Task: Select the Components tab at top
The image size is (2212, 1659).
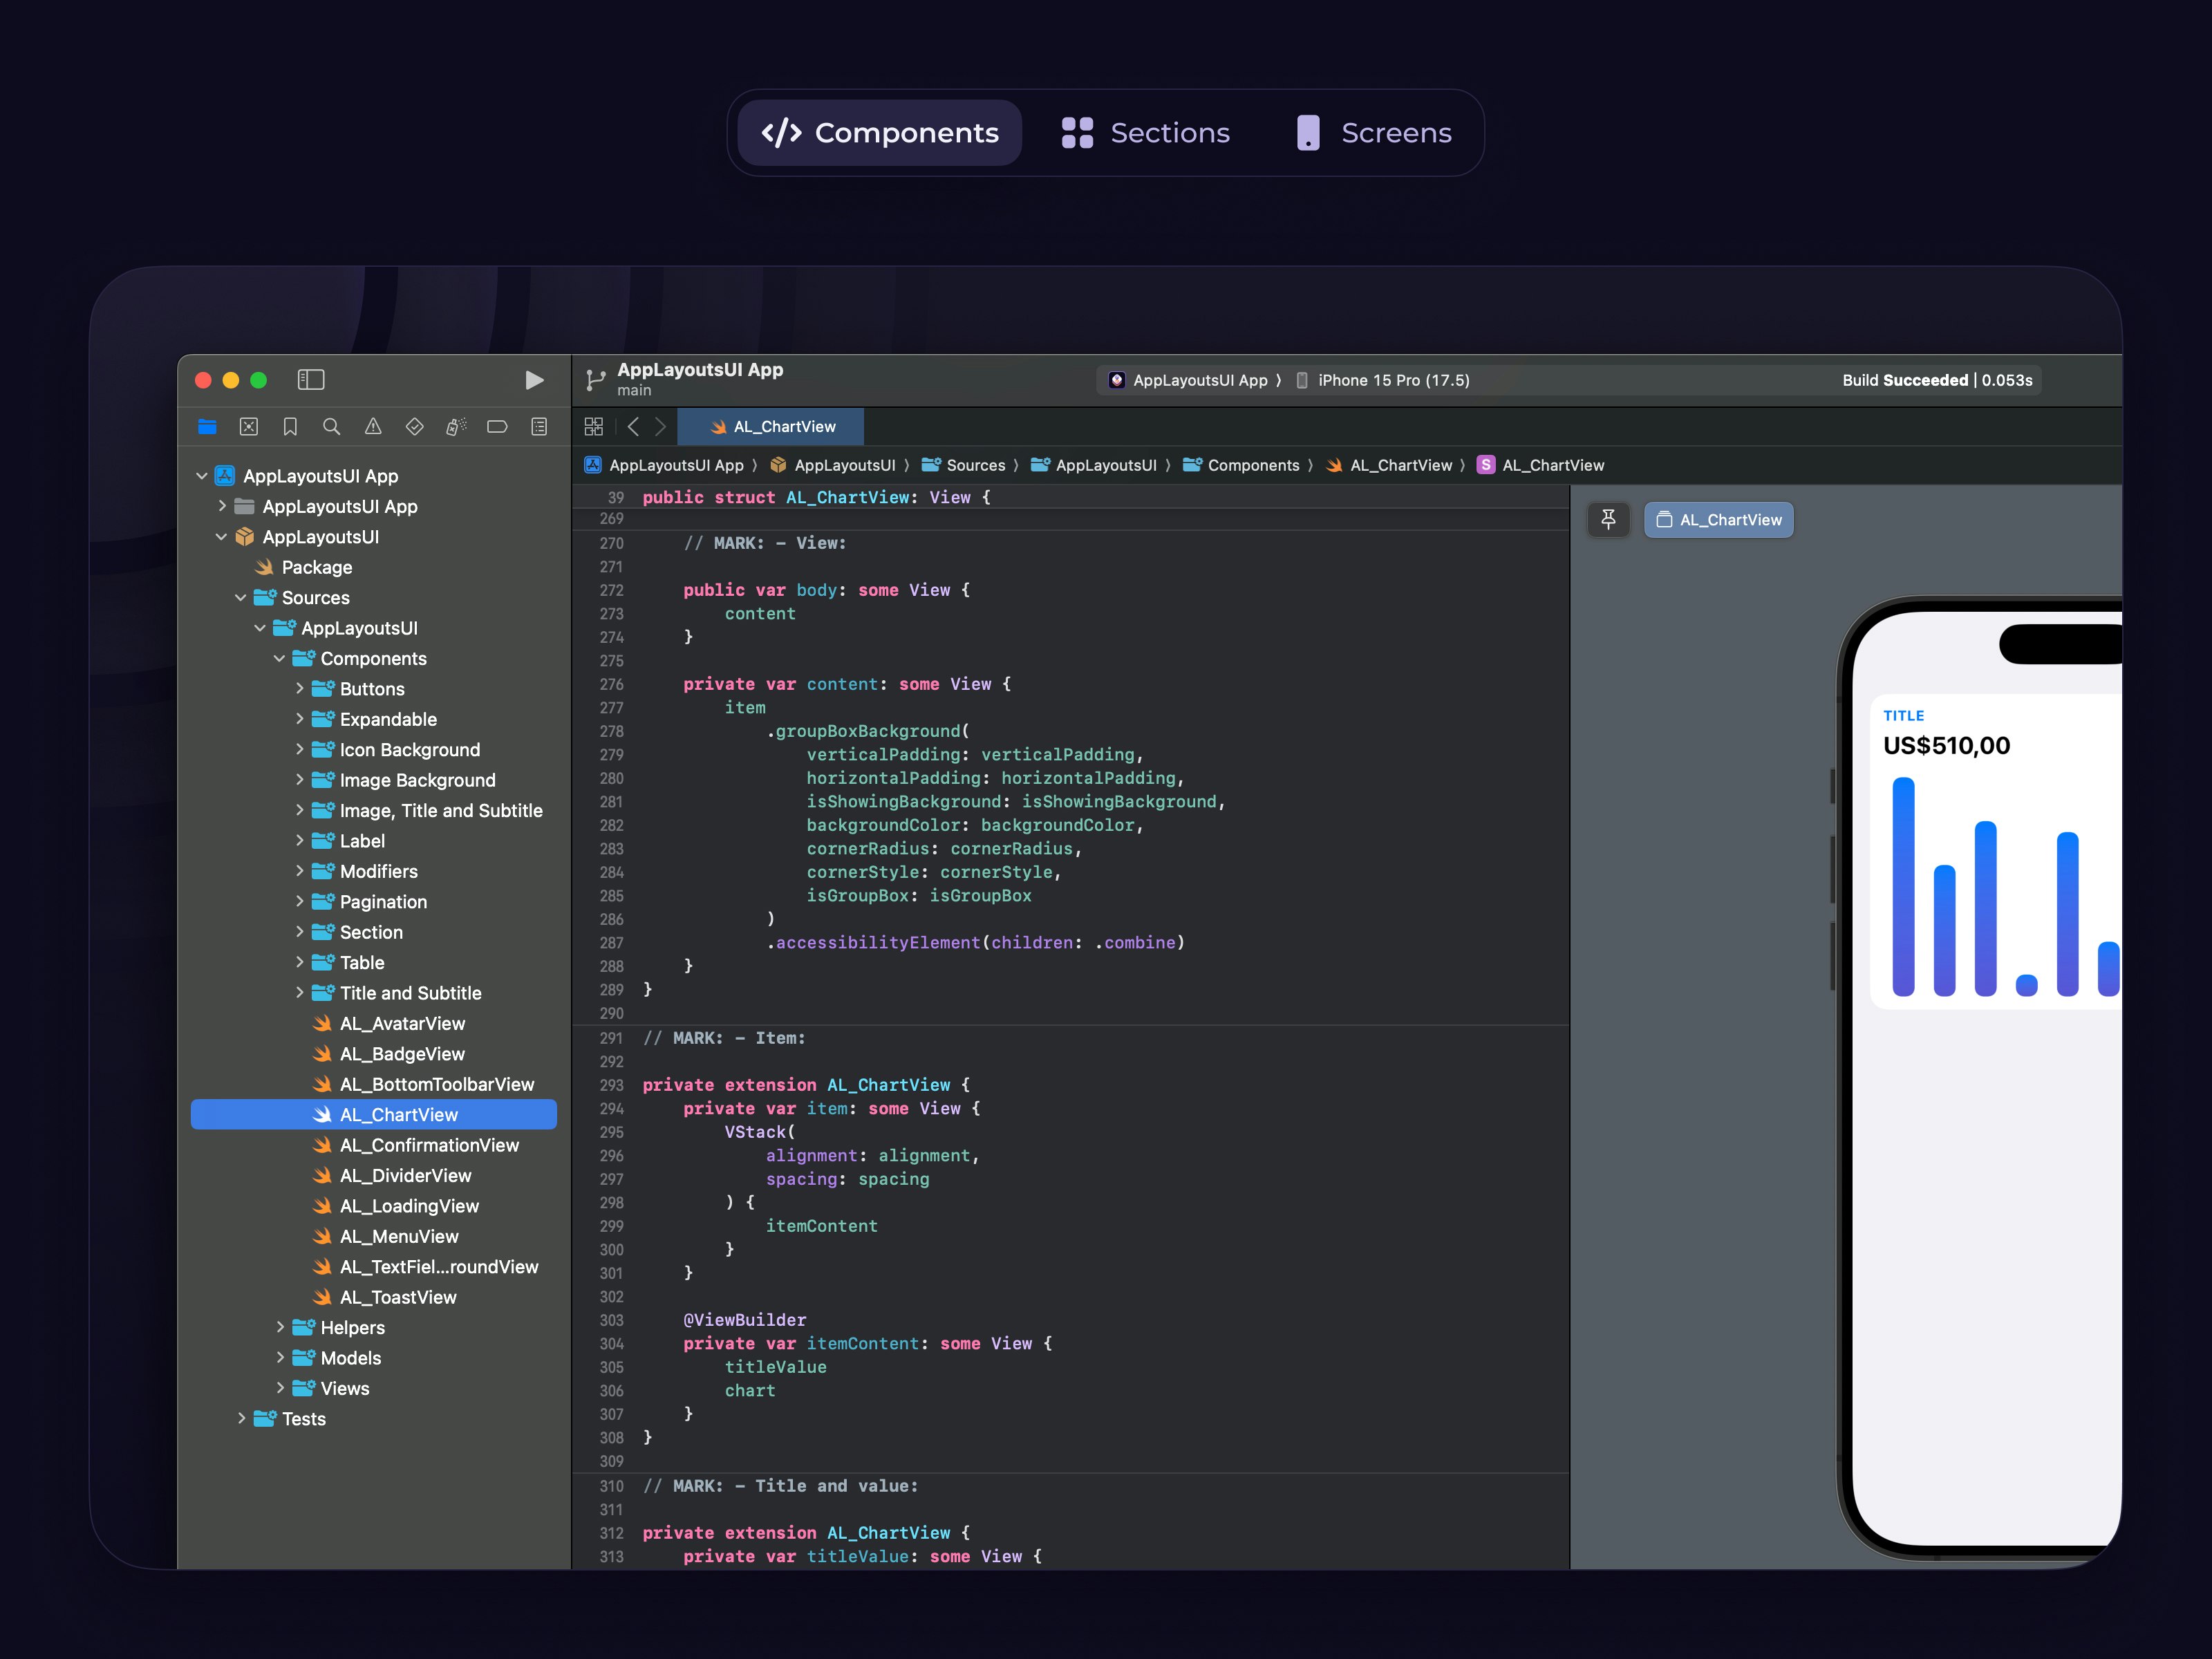Action: pos(880,133)
